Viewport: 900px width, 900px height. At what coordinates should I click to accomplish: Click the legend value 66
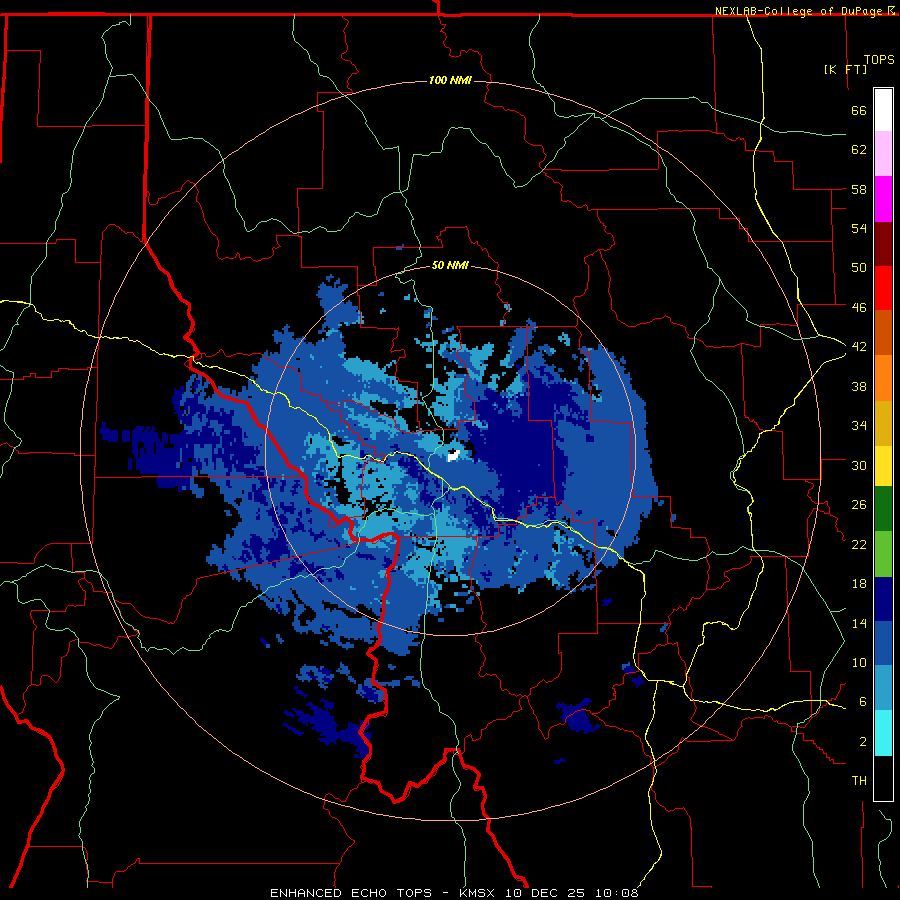[859, 110]
